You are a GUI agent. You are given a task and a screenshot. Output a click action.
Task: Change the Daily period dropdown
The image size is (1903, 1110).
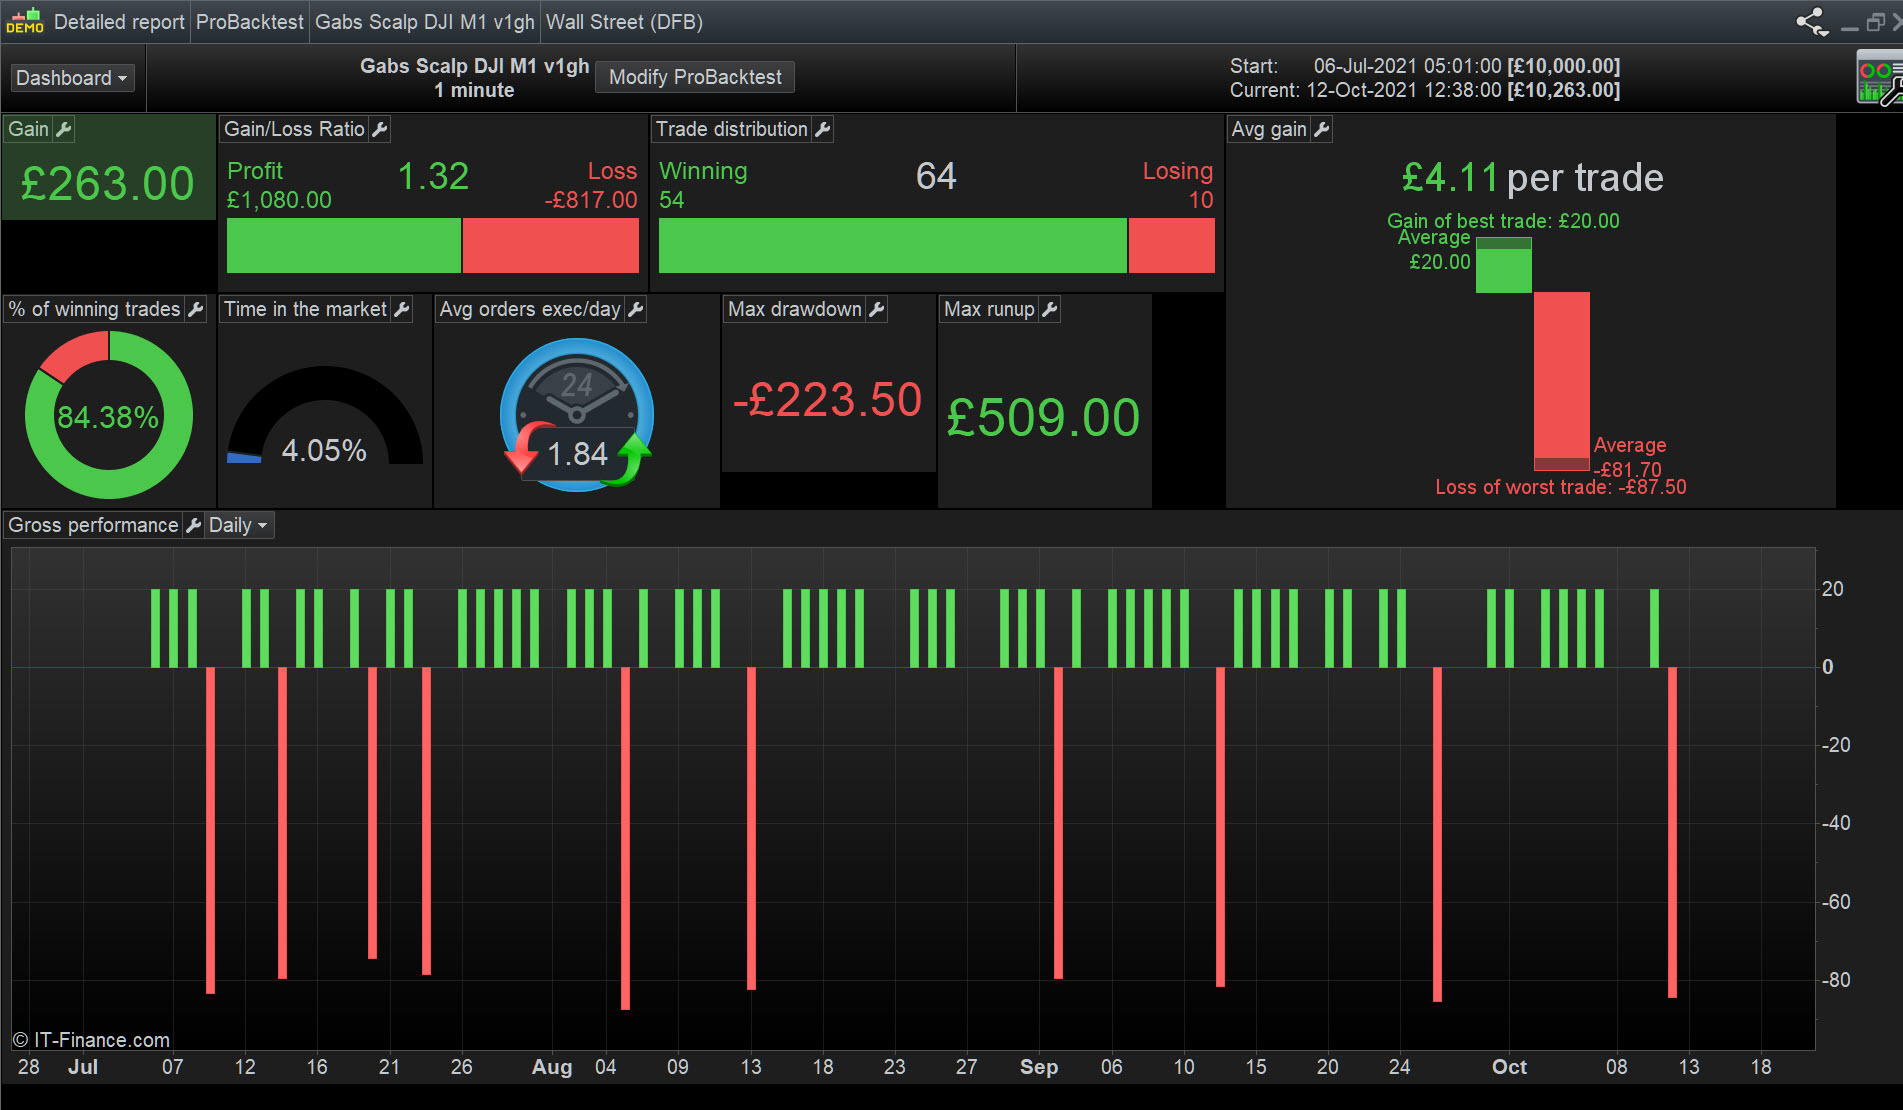(239, 525)
